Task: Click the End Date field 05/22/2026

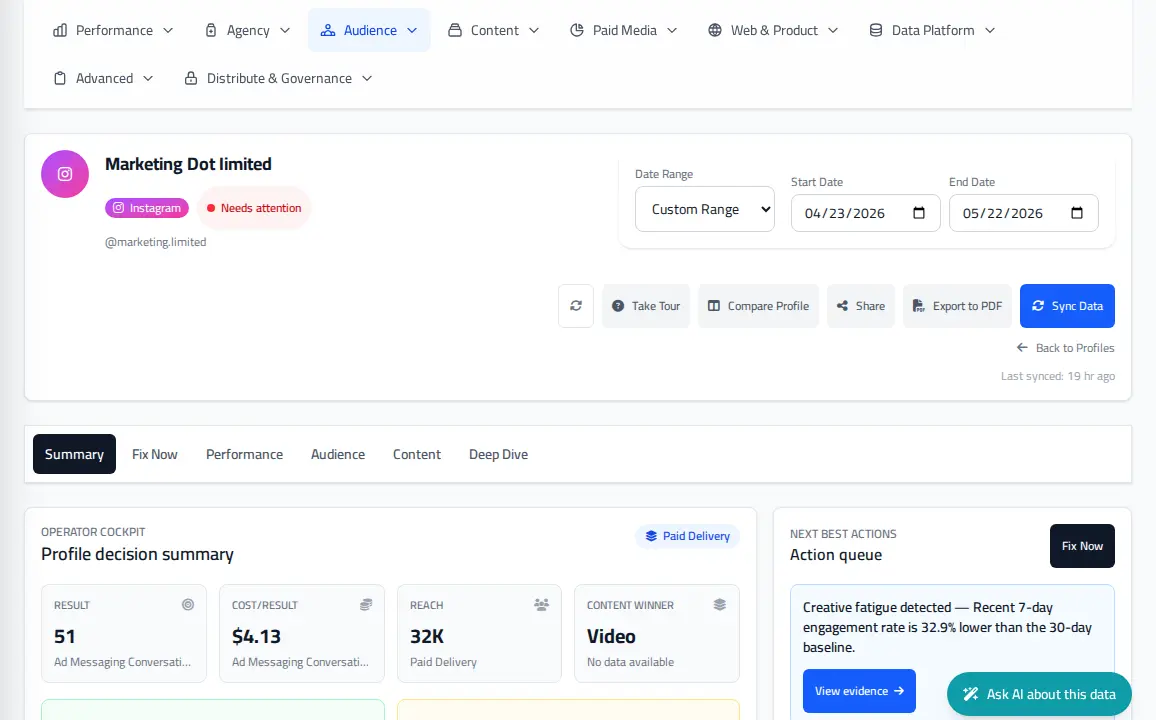Action: [1023, 213]
